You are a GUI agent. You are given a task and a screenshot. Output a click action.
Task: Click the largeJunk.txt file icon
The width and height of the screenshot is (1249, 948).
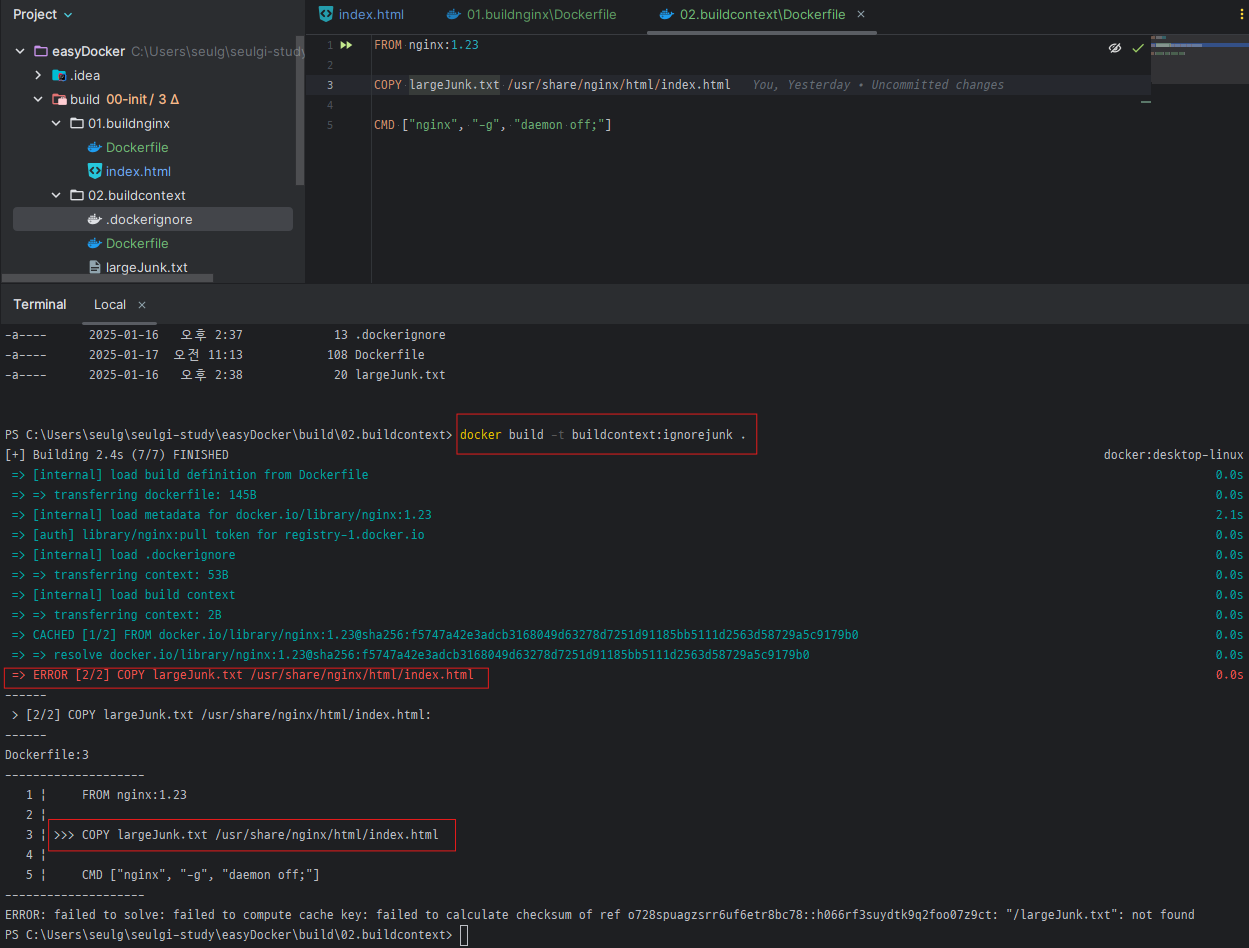[x=95, y=267]
